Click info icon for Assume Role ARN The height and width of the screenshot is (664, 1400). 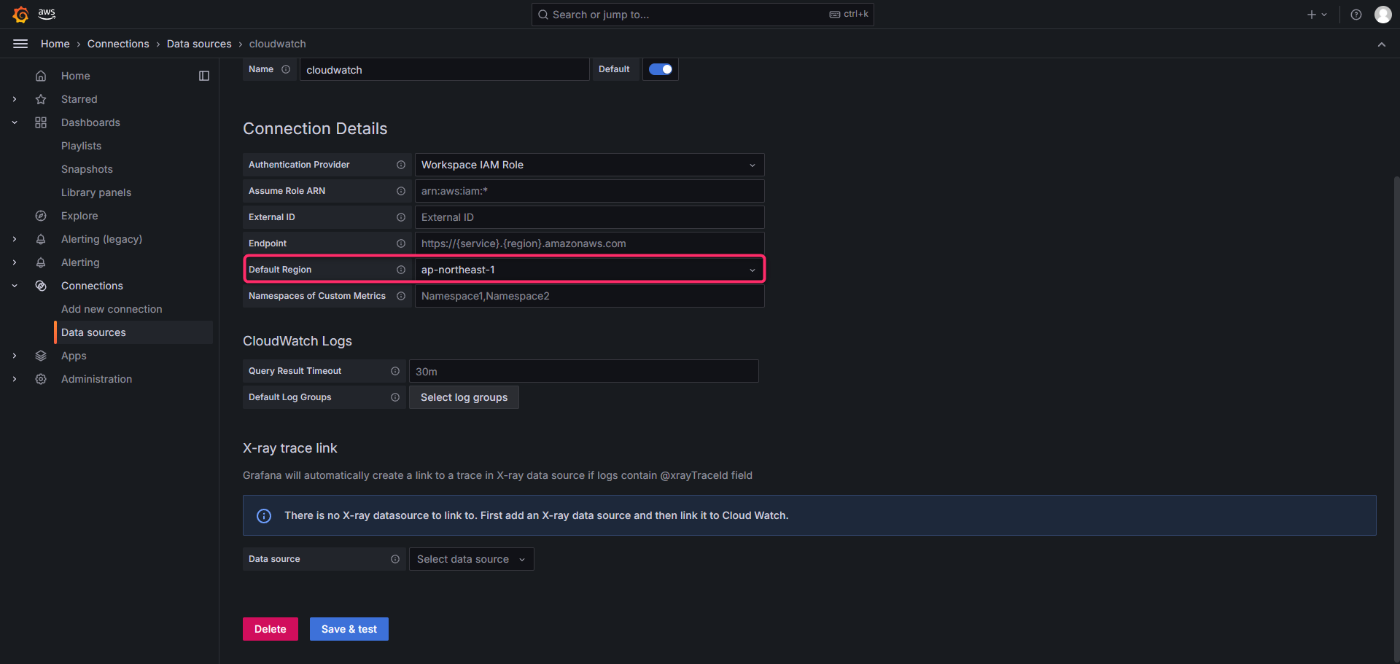coord(401,191)
